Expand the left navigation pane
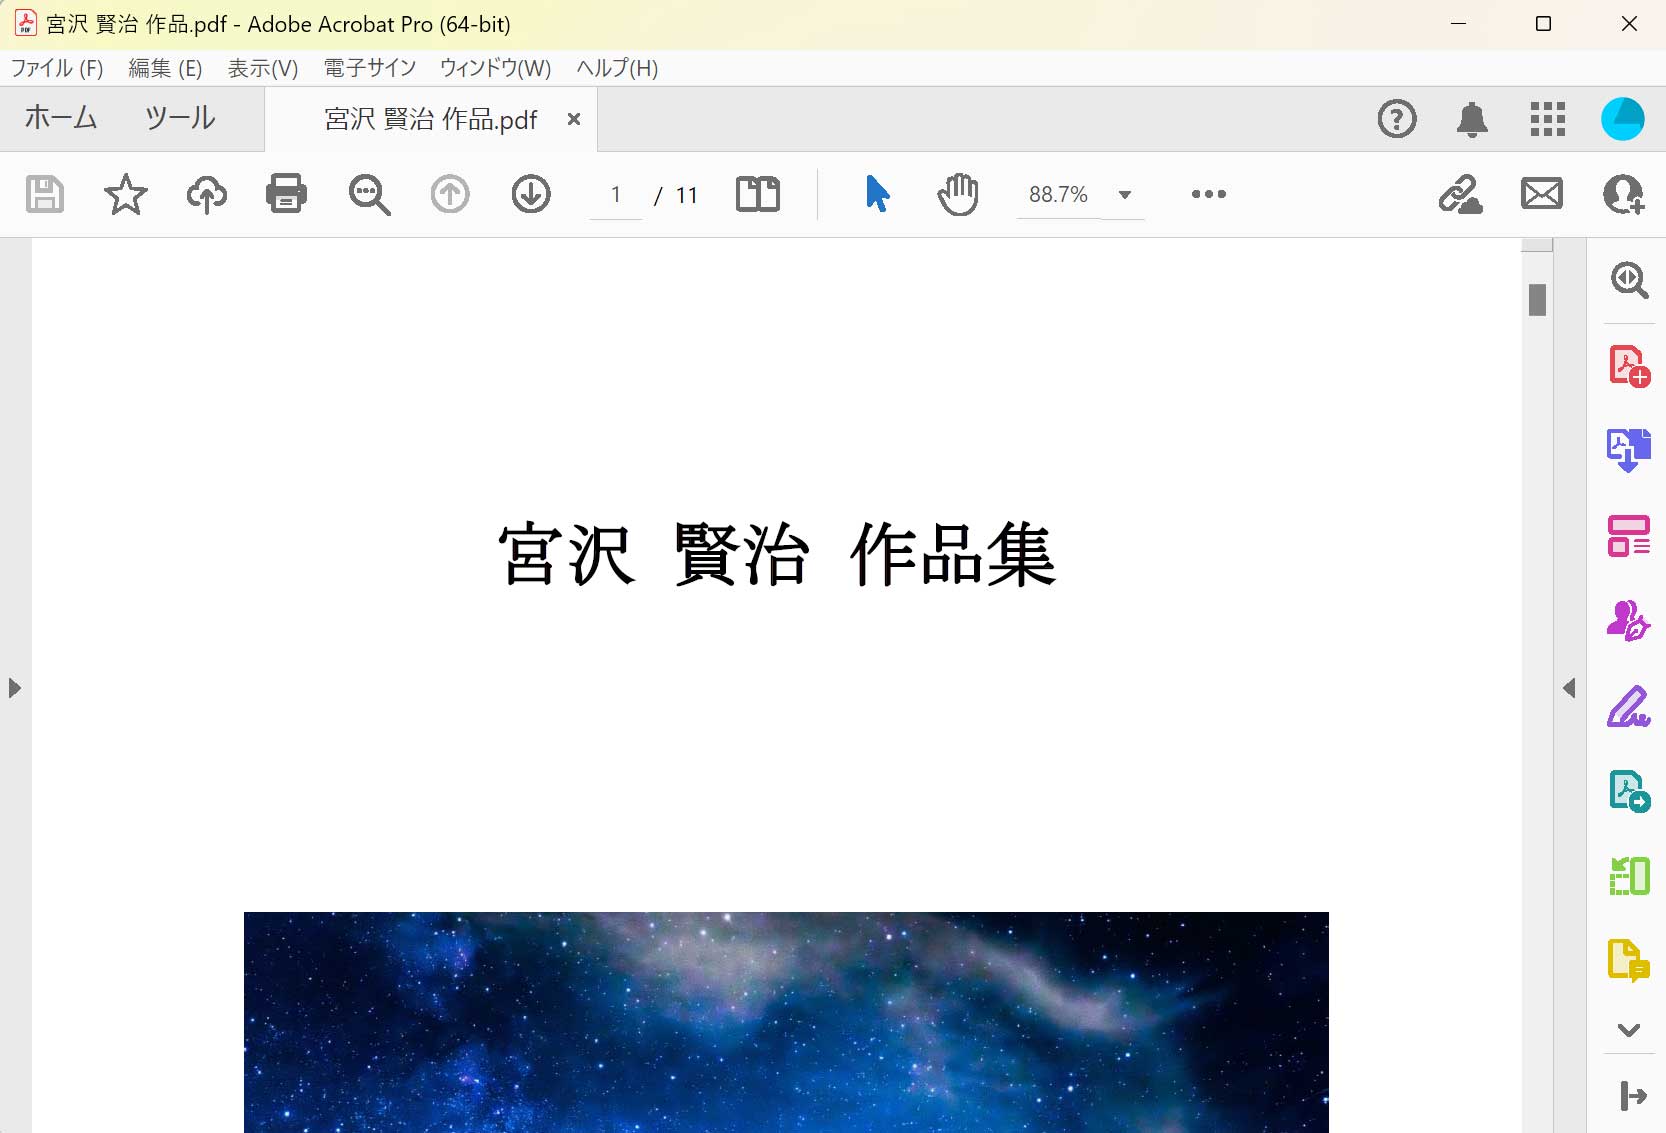The height and width of the screenshot is (1133, 1666). tap(14, 688)
